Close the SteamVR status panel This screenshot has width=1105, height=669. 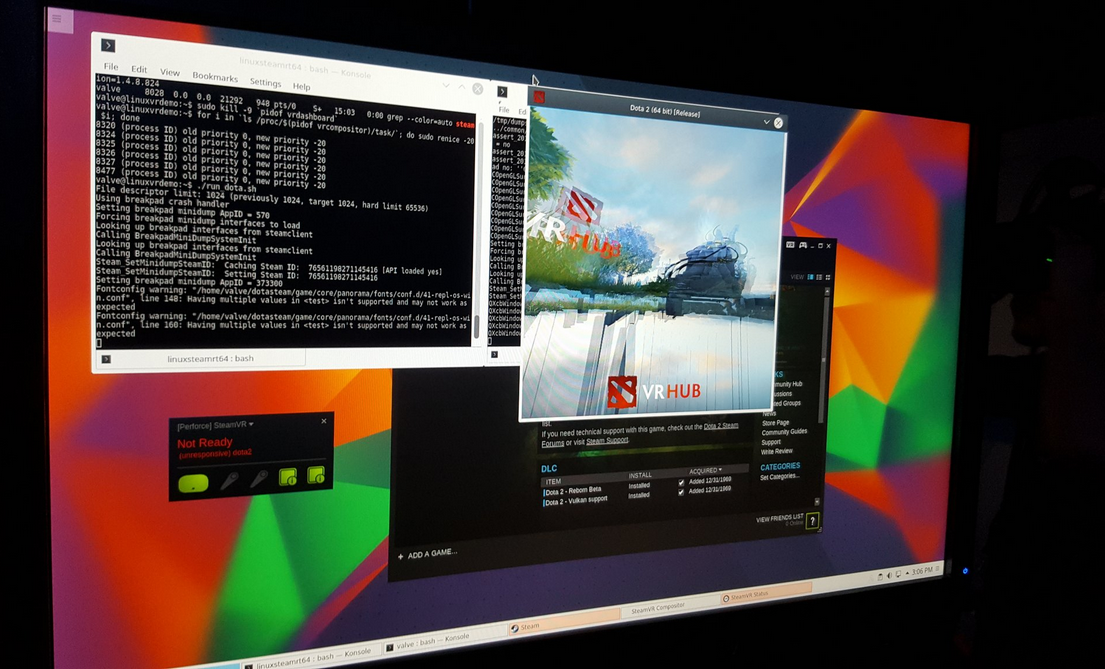pyautogui.click(x=323, y=421)
